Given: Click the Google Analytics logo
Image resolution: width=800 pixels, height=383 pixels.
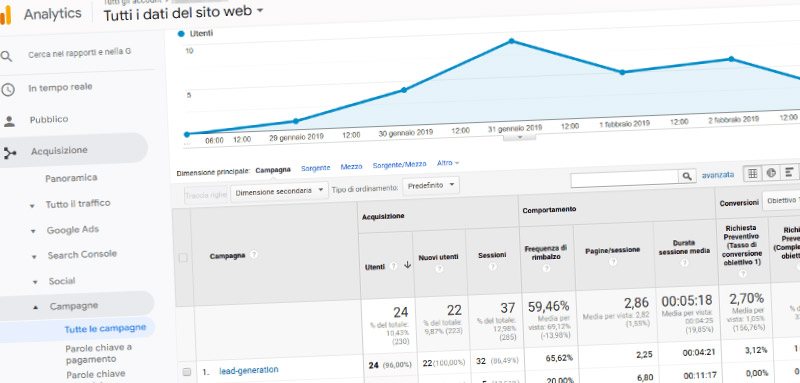Looking at the screenshot, I should click(5, 15).
